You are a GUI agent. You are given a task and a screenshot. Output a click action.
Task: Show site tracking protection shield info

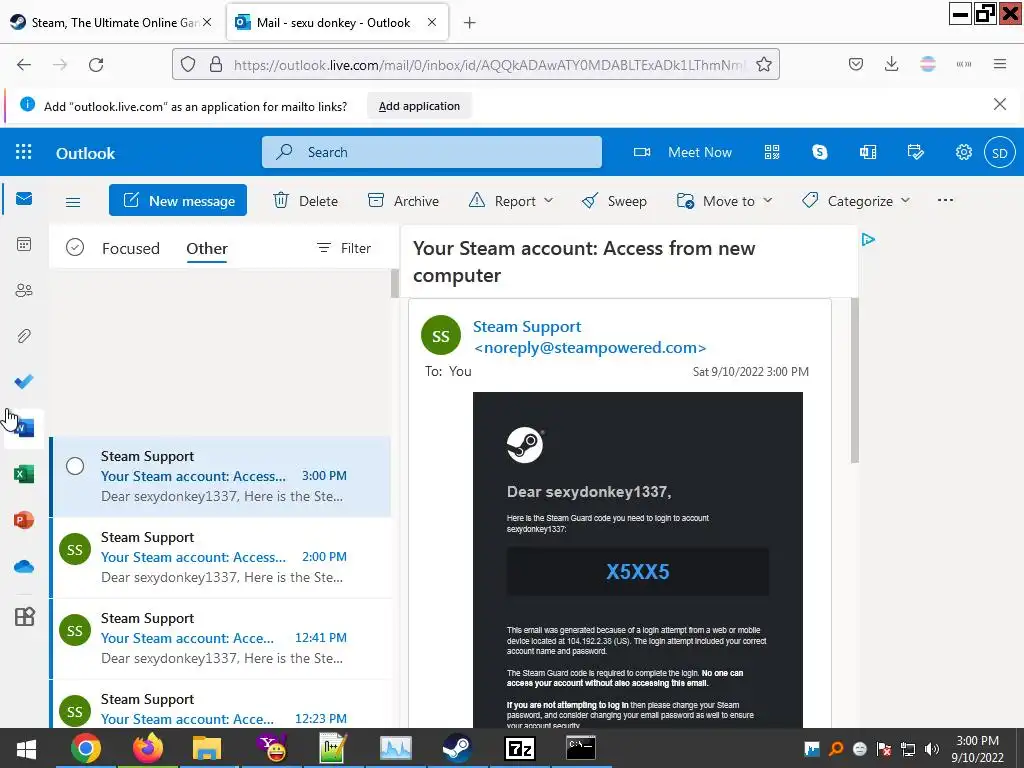(x=188, y=64)
